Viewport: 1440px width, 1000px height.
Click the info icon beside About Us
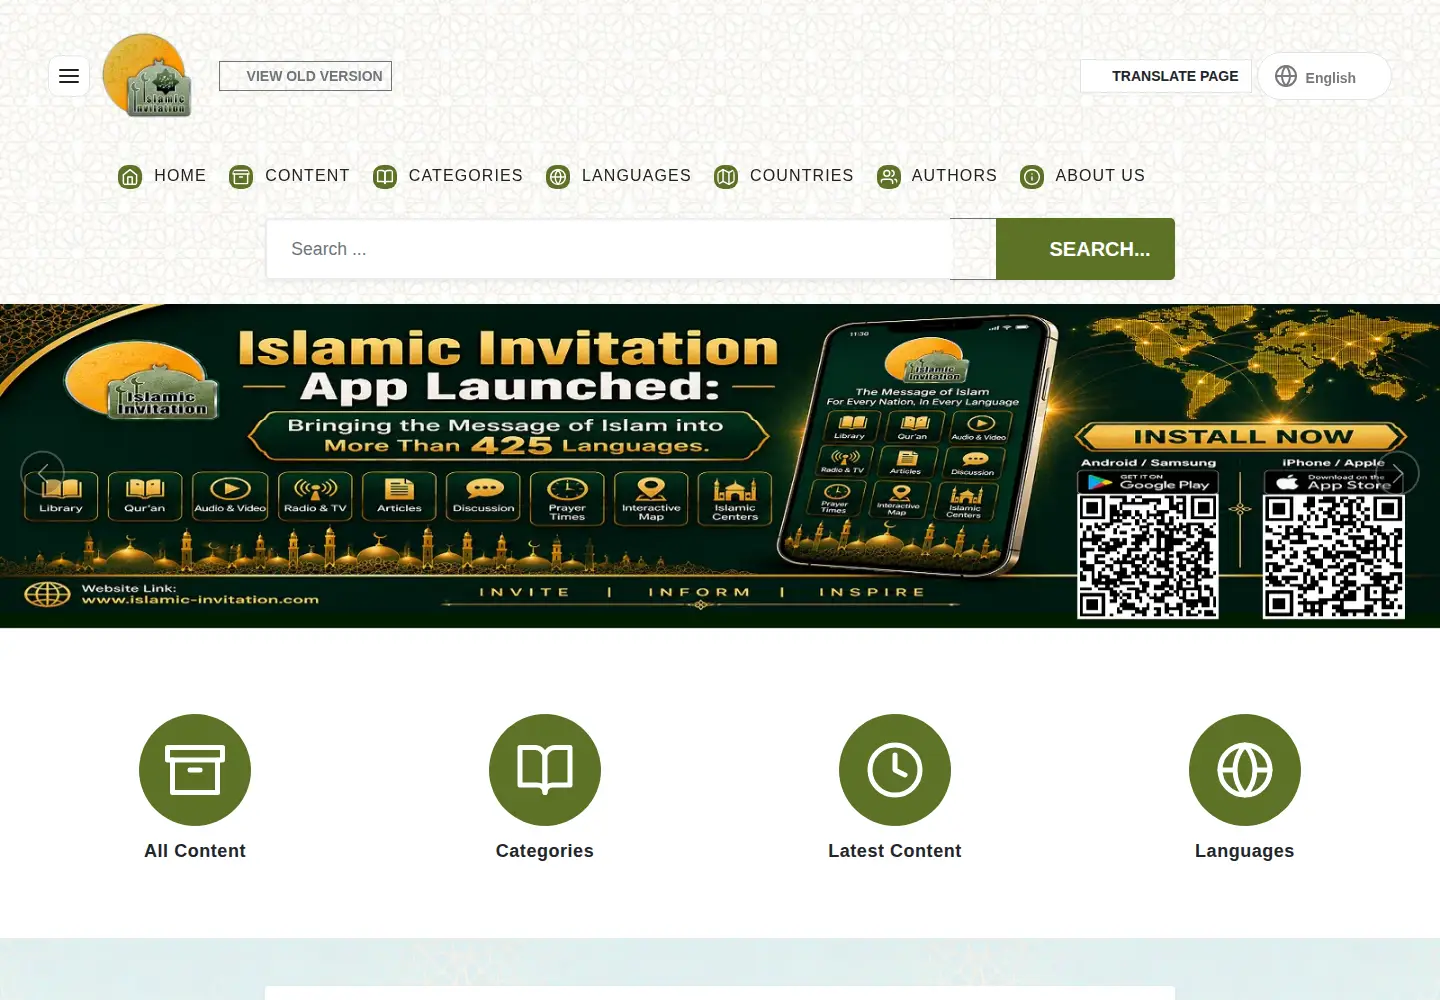(1032, 177)
